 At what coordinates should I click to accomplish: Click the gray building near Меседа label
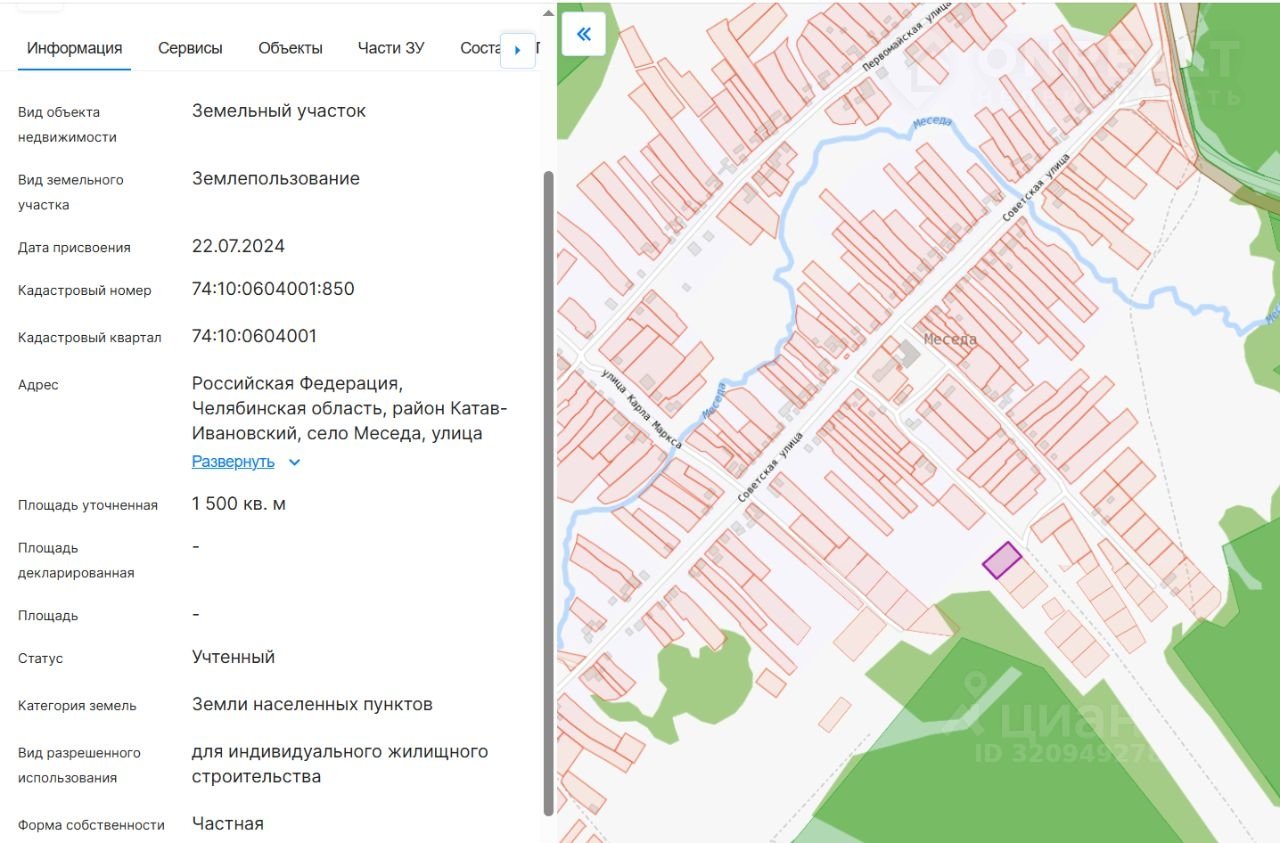[908, 353]
